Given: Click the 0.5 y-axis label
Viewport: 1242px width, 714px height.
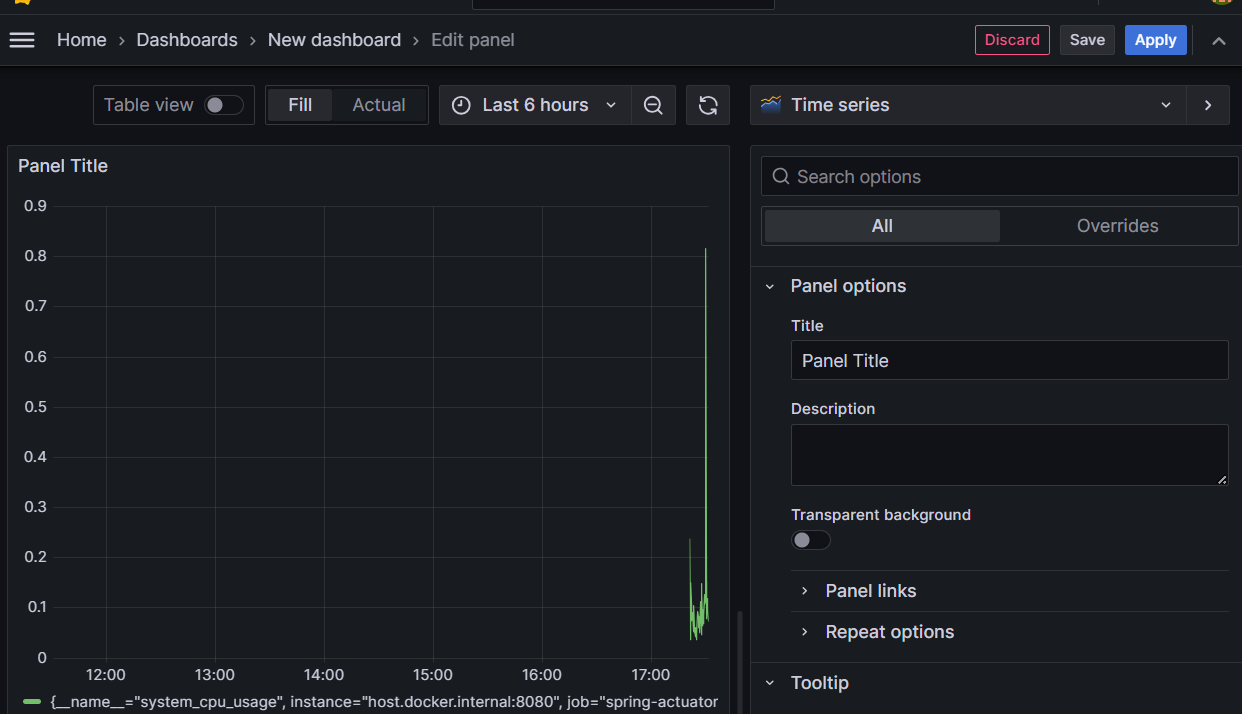Looking at the screenshot, I should pyautogui.click(x=36, y=407).
